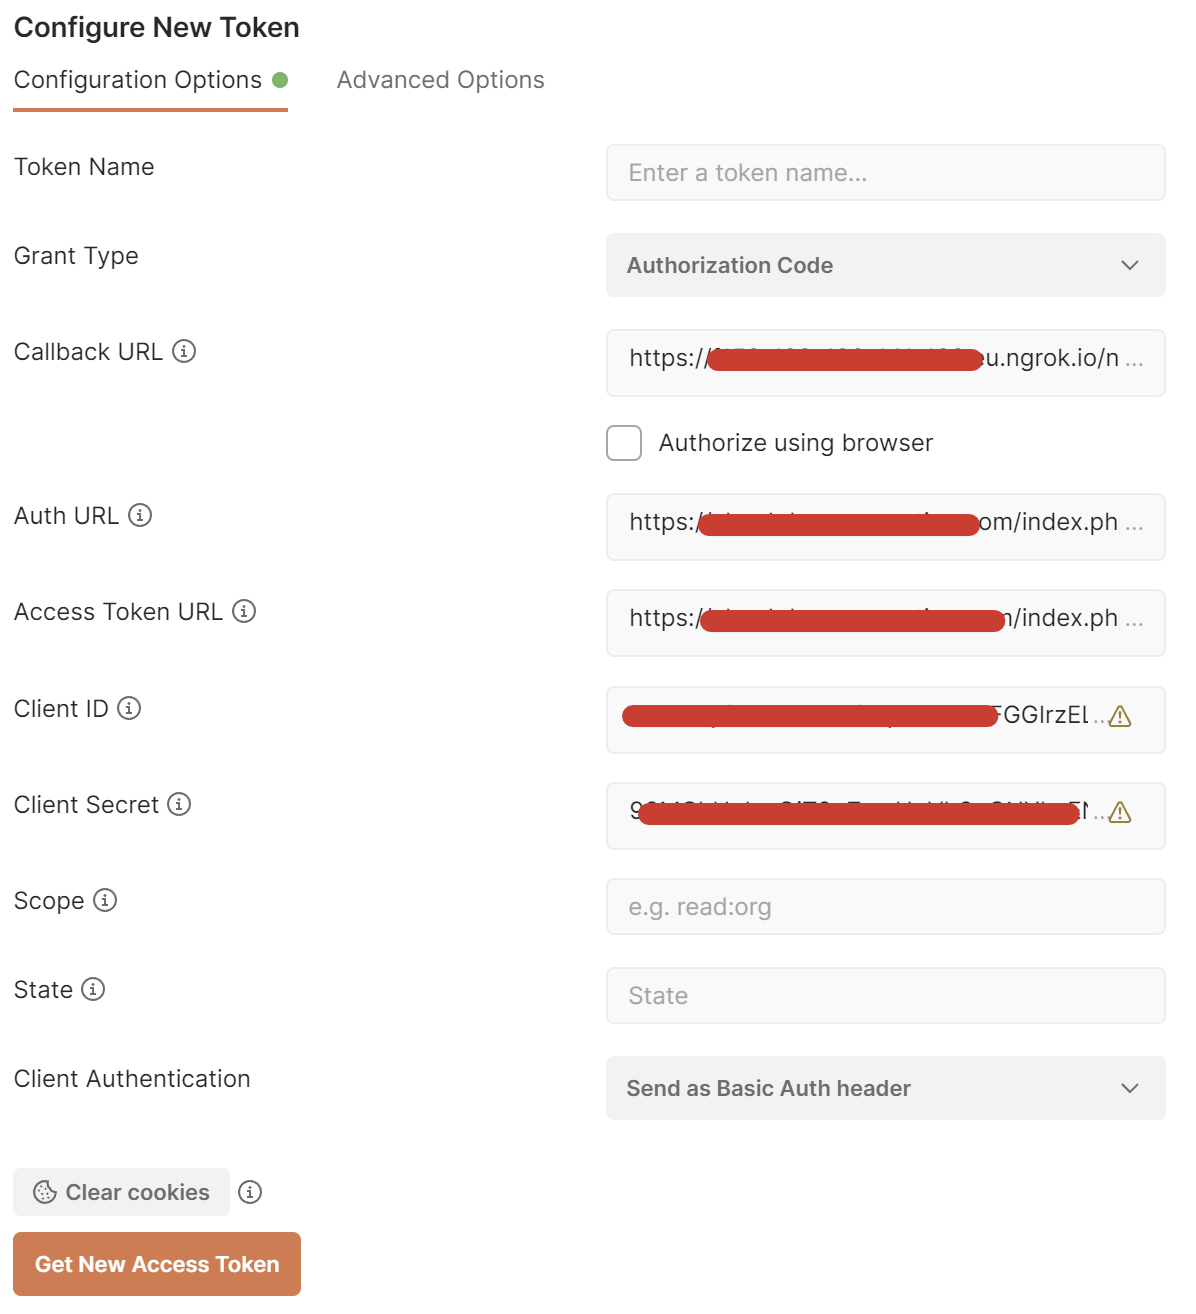The width and height of the screenshot is (1196, 1314).
Task: Click the info icon beside Clear cookies
Action: point(250,1192)
